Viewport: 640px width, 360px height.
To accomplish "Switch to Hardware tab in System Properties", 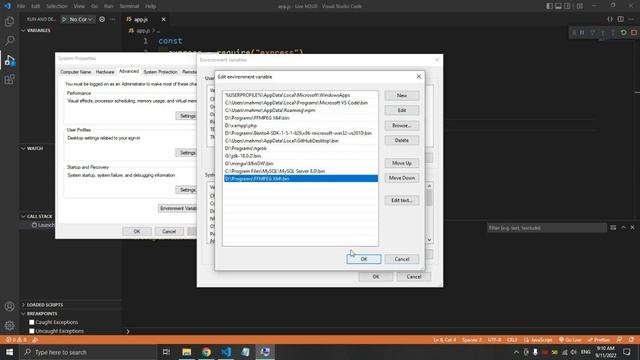I will point(105,72).
